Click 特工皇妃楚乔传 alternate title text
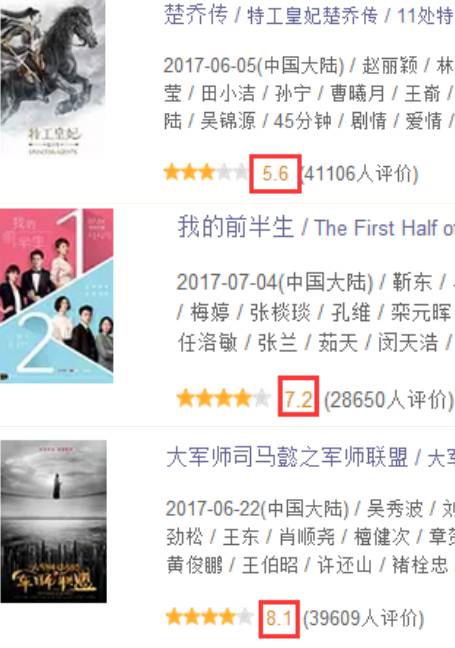 [312, 15]
